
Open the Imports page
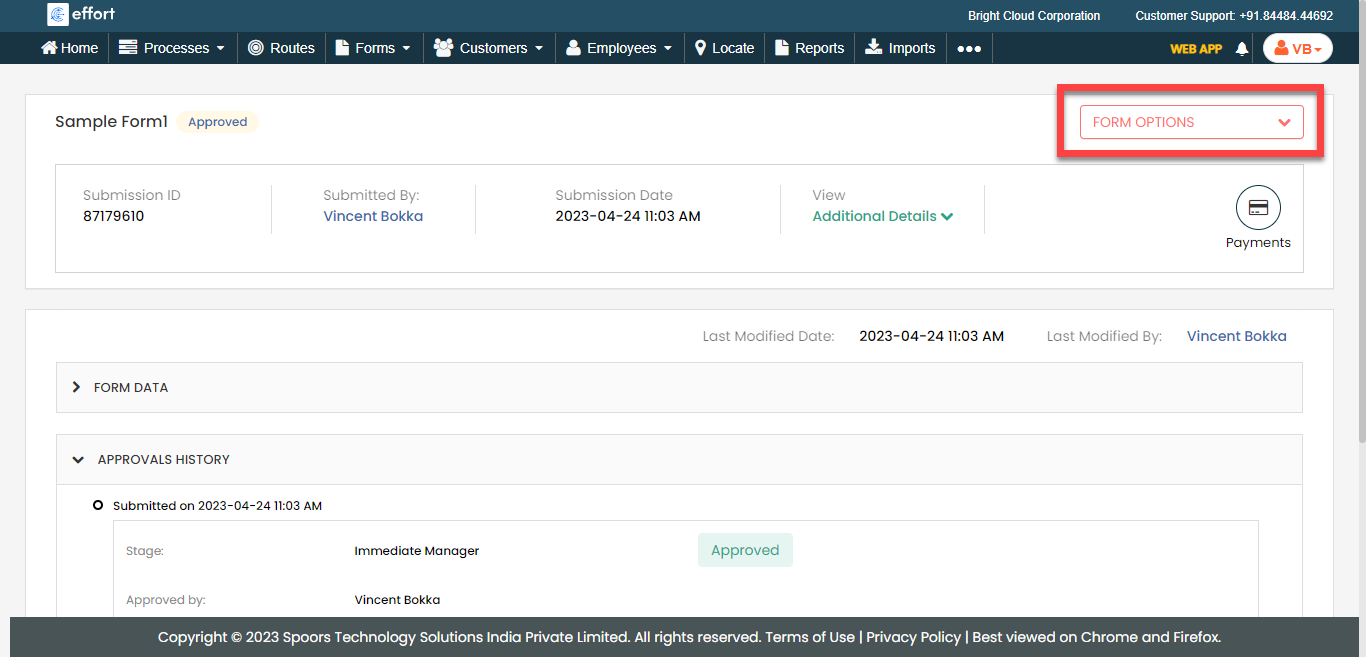(900, 48)
